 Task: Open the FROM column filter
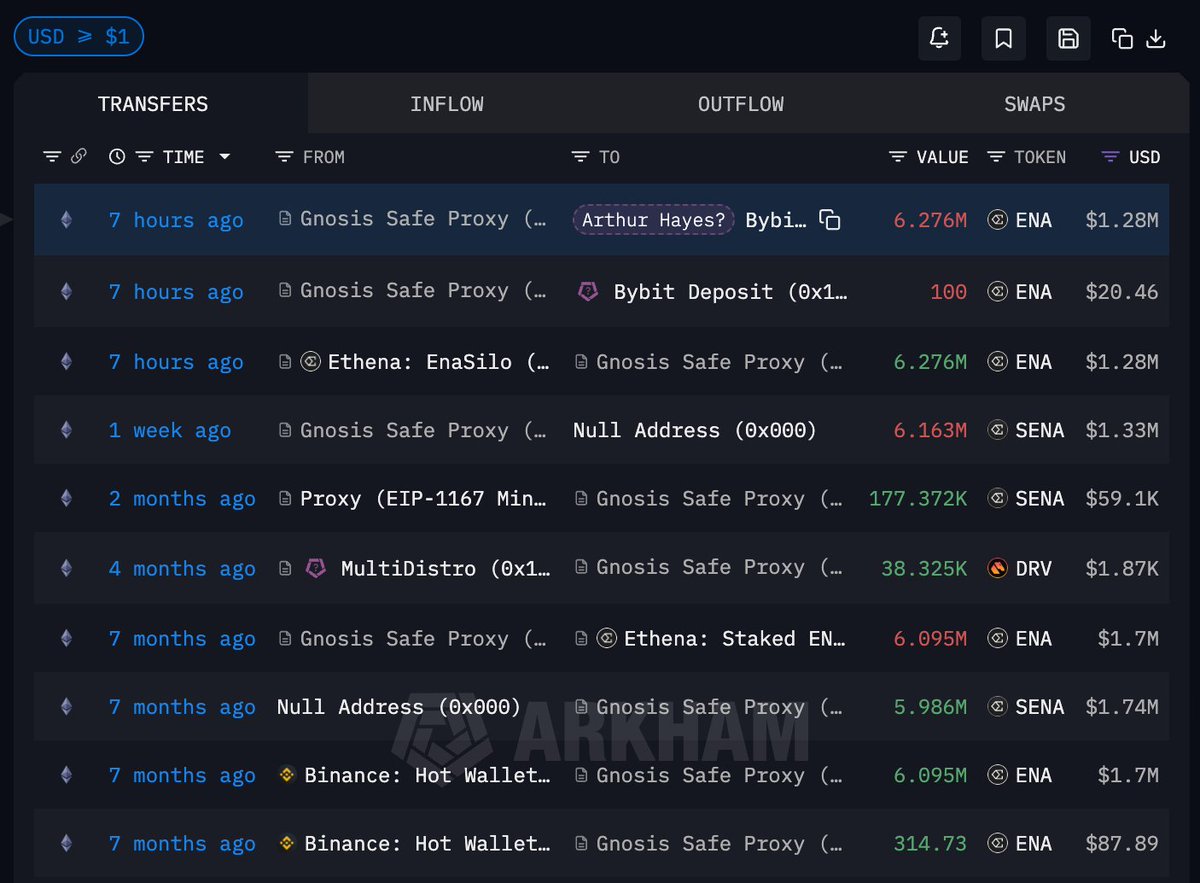[284, 157]
